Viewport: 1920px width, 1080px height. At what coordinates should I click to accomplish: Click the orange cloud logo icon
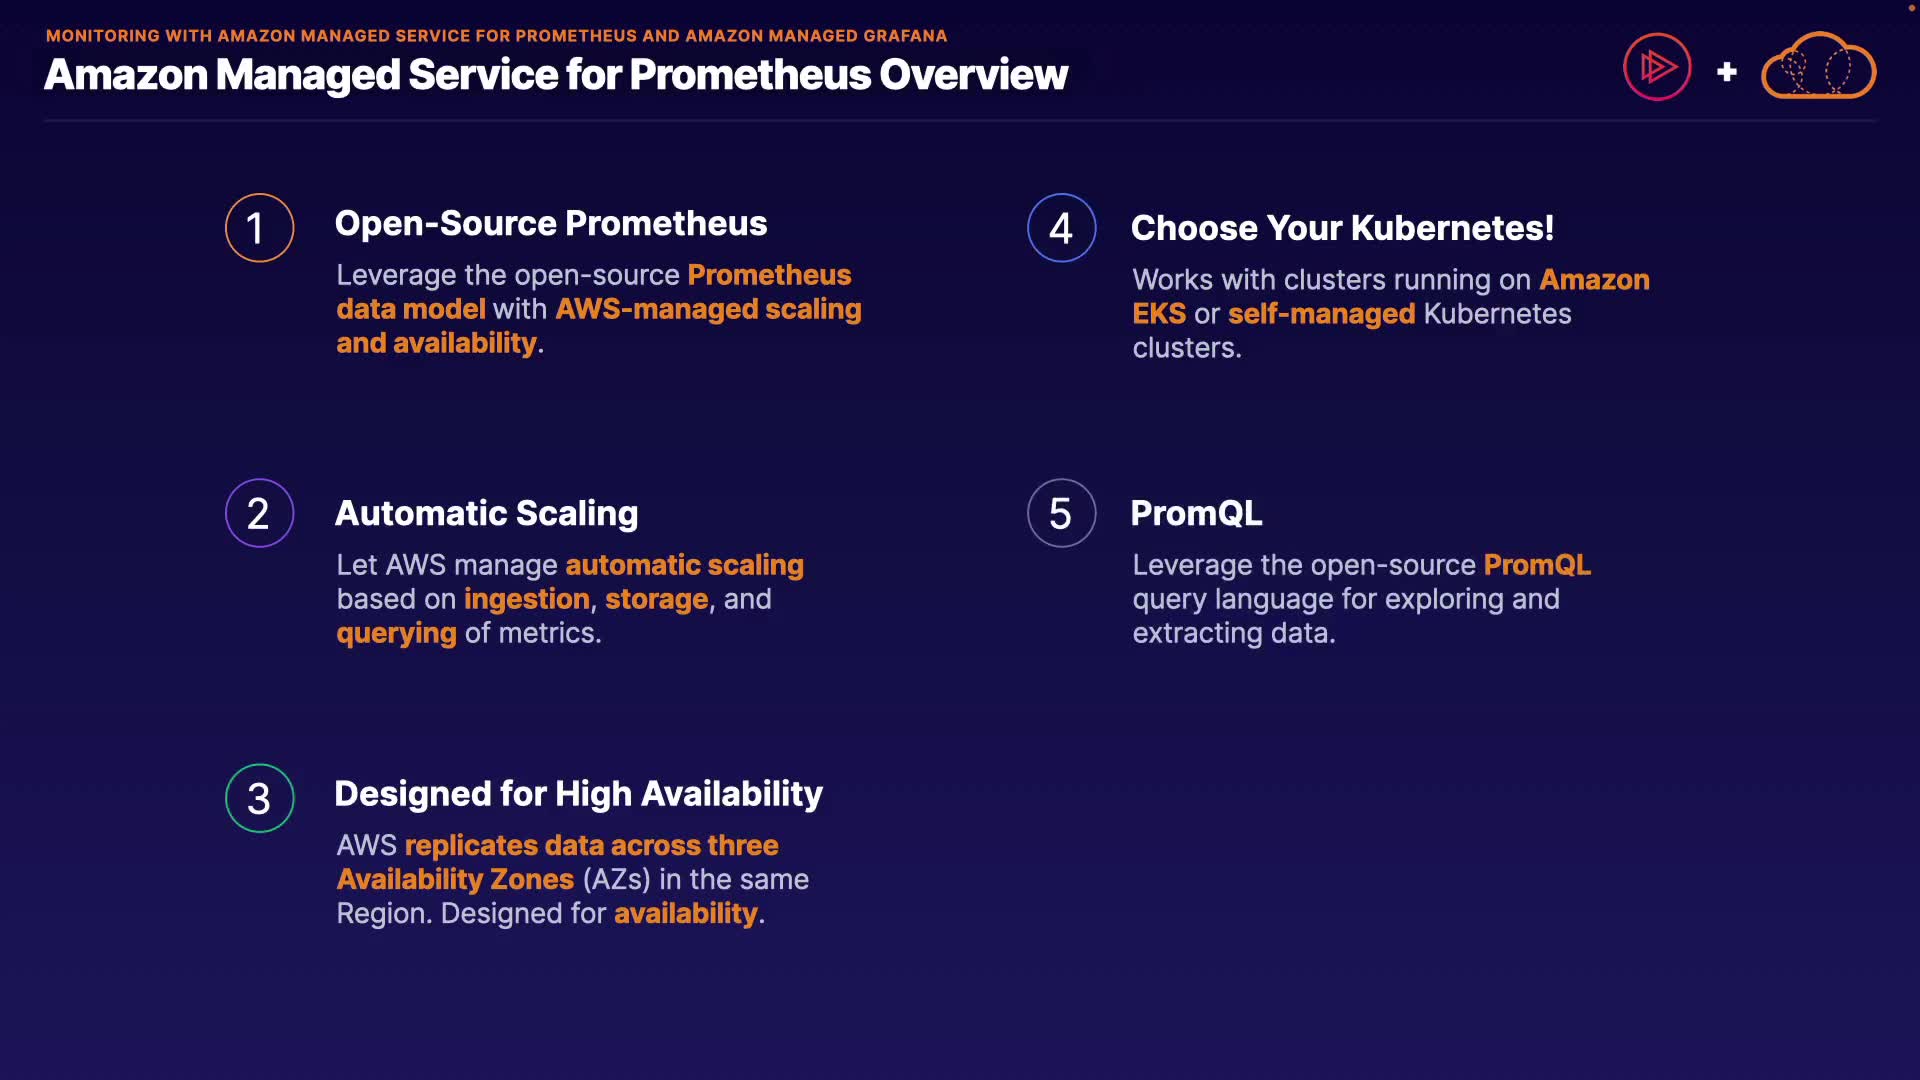pyautogui.click(x=1818, y=67)
